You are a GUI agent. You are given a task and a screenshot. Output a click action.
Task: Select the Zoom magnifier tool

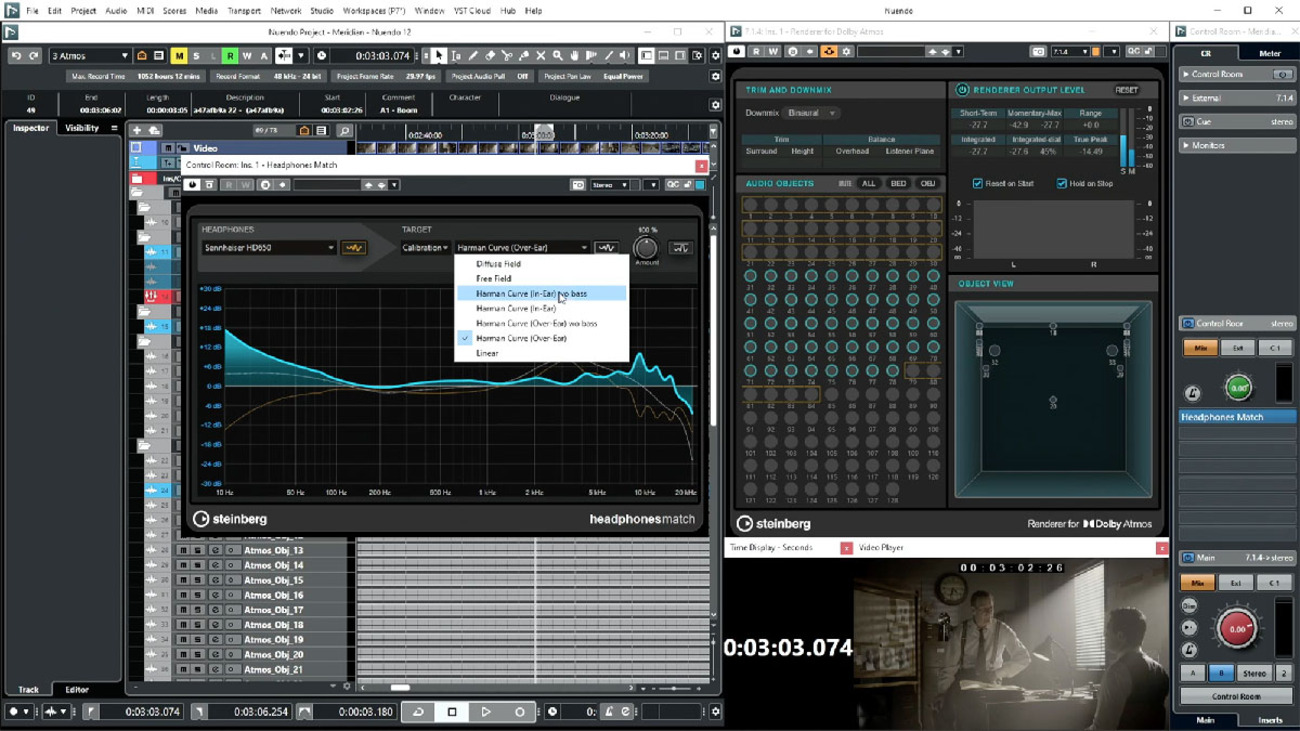point(557,56)
